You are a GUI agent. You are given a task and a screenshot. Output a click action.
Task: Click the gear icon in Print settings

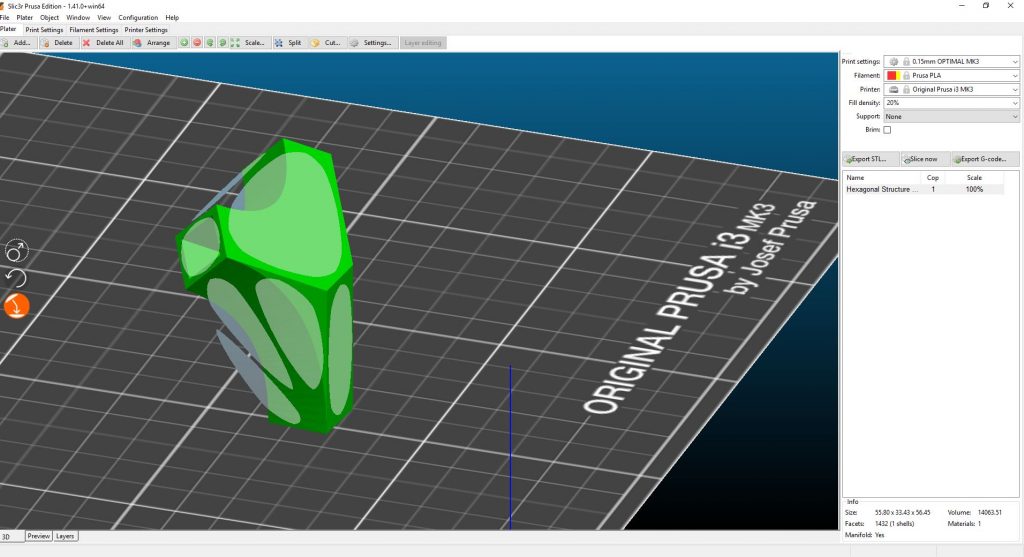[x=893, y=61]
